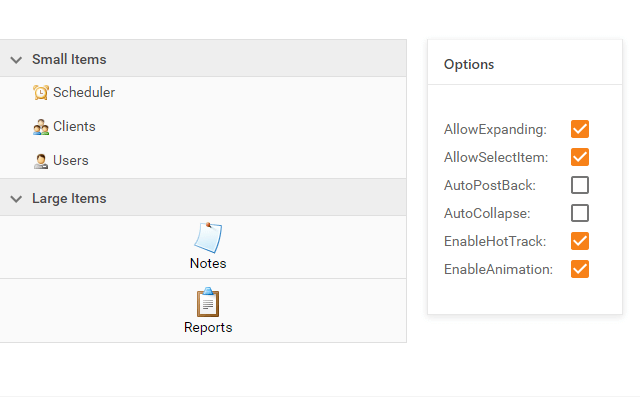Click the Large Items header title
Viewport: 640px width, 400px height.
[69, 199]
